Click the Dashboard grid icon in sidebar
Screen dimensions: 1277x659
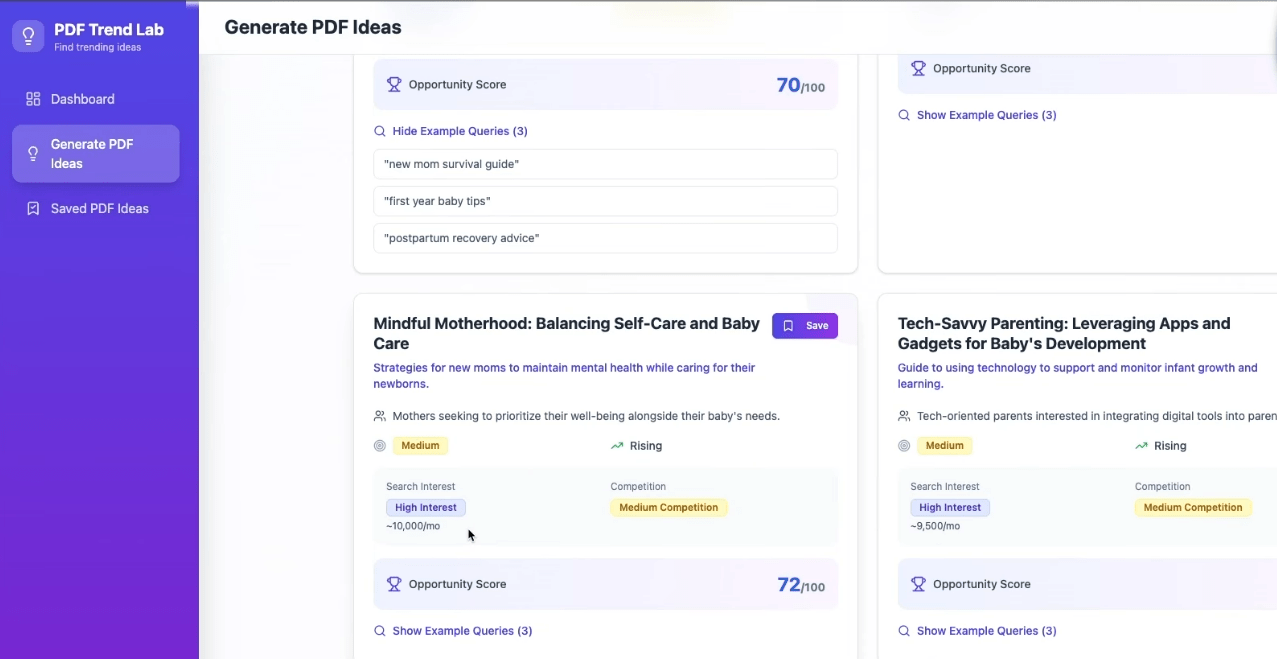click(x=33, y=99)
